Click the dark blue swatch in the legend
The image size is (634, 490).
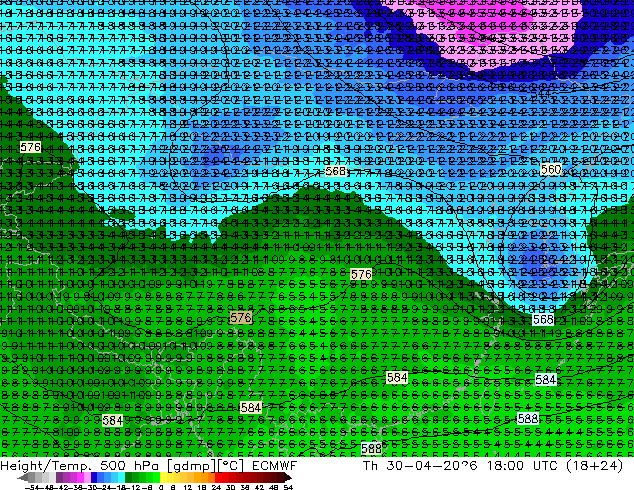point(94,477)
